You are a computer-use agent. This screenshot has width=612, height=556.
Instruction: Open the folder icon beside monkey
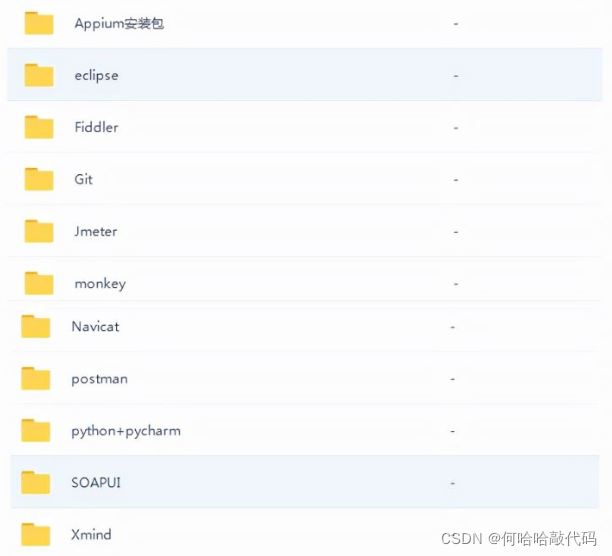[39, 283]
